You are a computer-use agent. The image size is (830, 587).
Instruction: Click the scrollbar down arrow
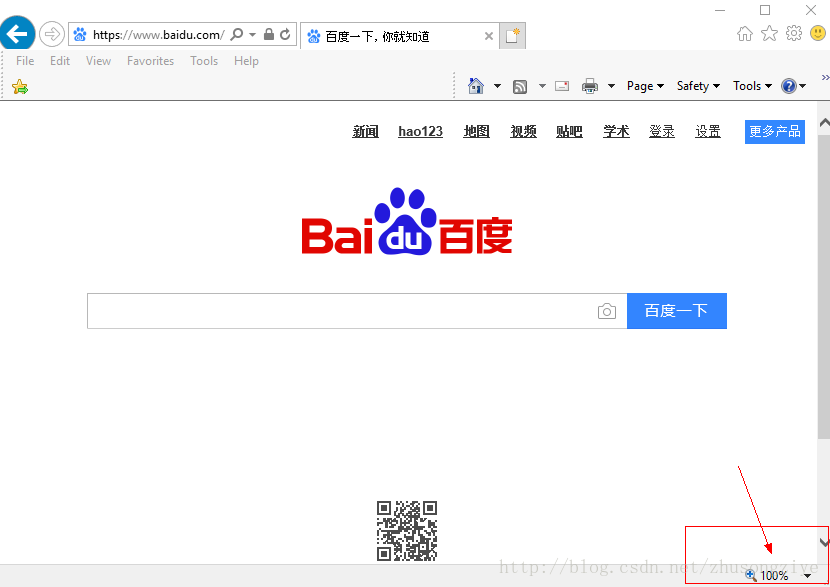click(x=824, y=542)
